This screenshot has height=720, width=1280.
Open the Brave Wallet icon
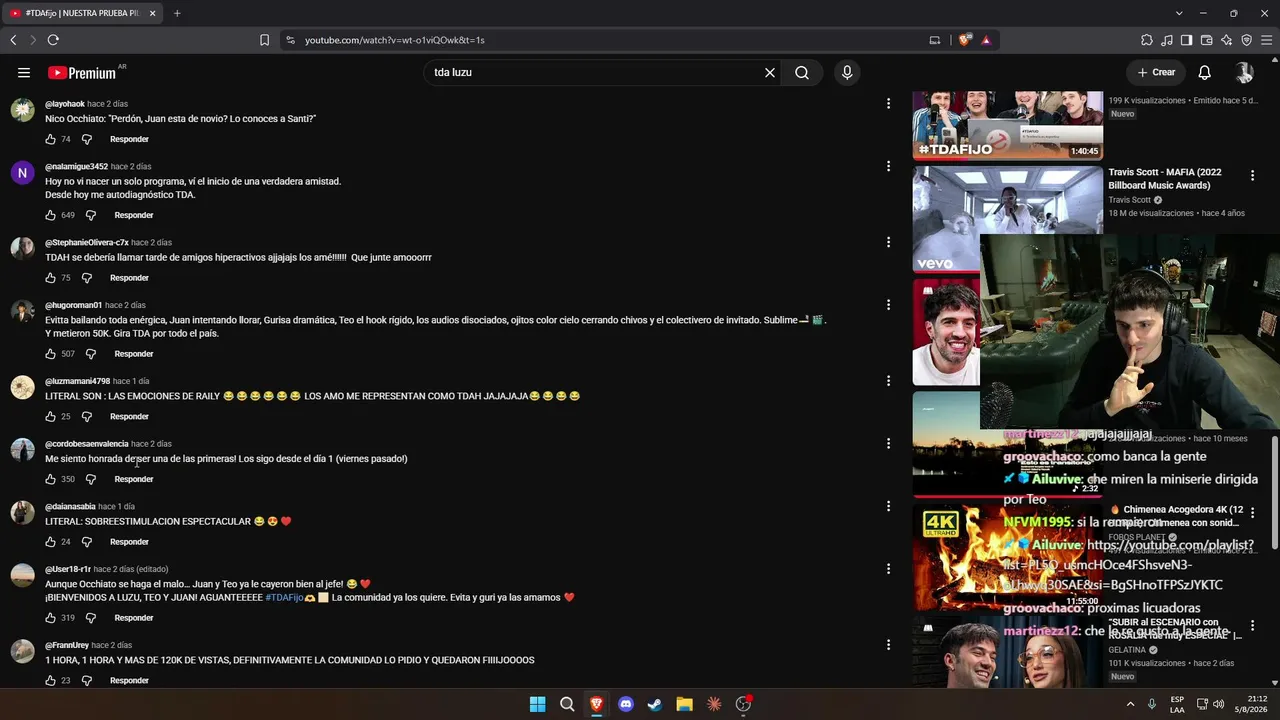tap(1207, 40)
